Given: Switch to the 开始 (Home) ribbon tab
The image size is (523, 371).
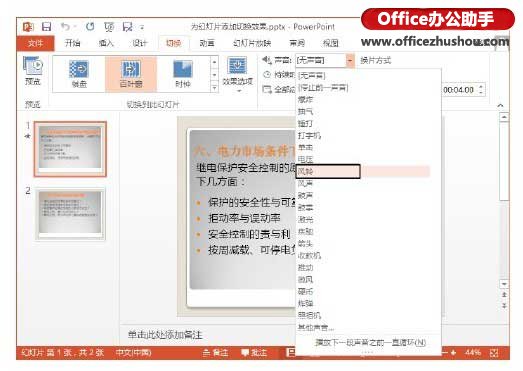Looking at the screenshot, I should click(x=72, y=43).
